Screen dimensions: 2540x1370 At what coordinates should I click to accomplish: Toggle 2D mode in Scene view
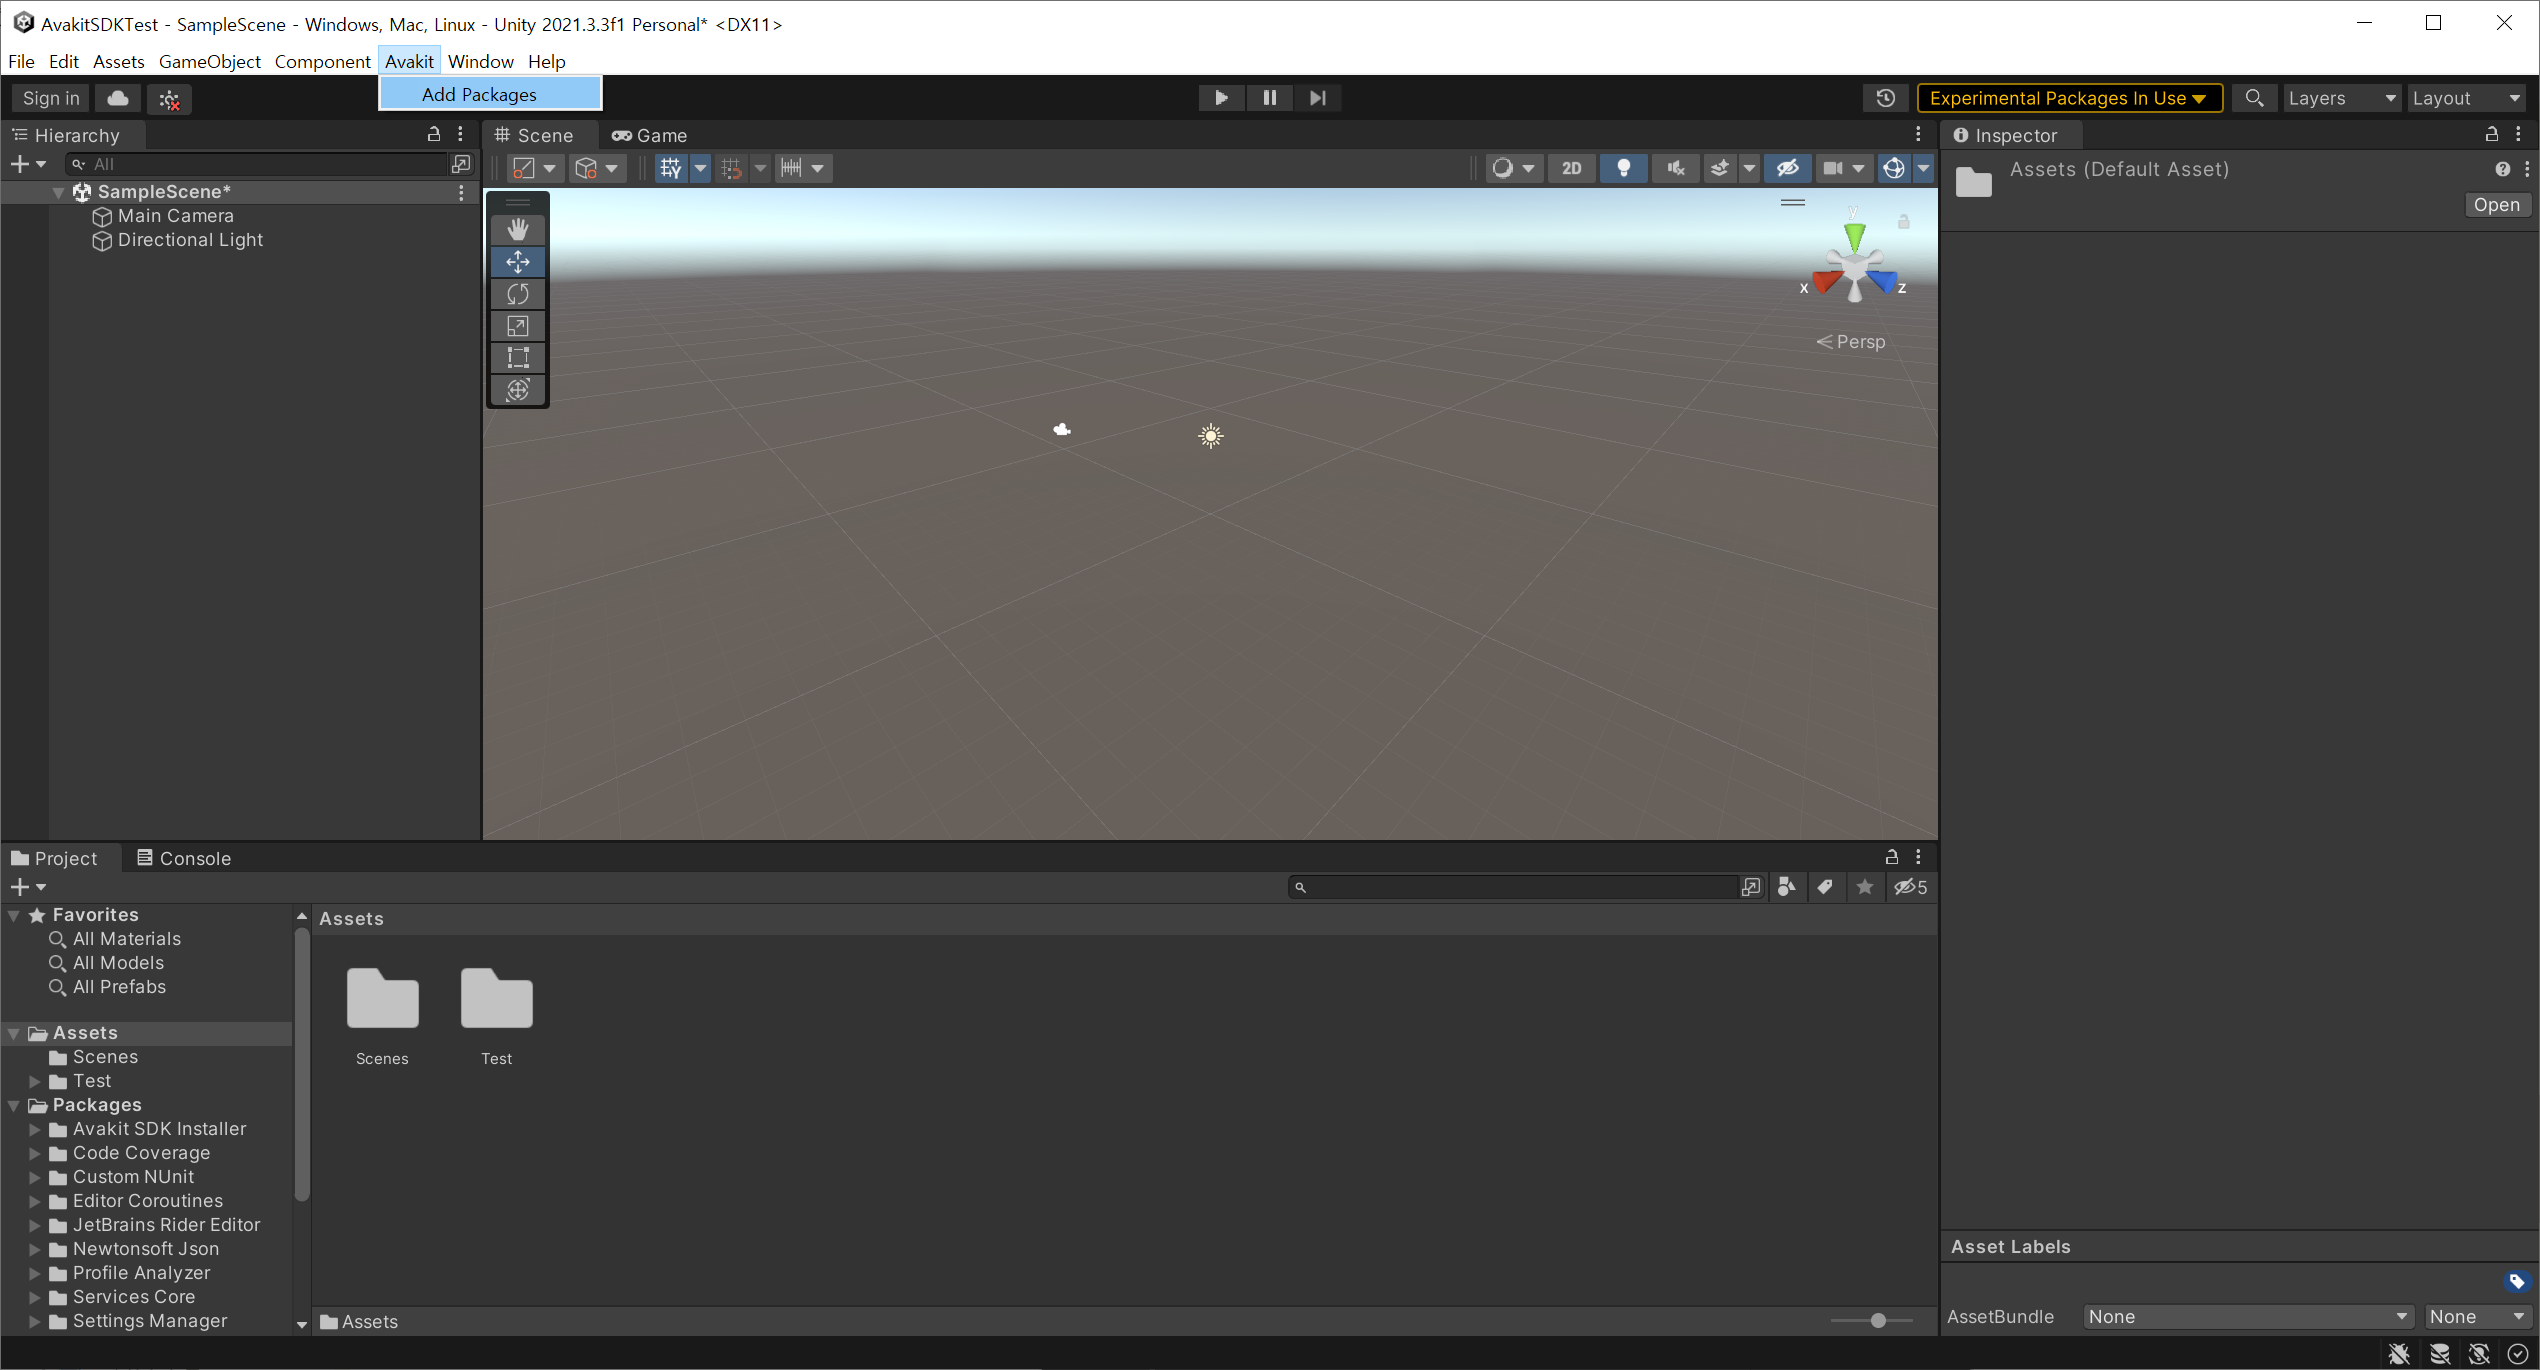pos(1571,168)
